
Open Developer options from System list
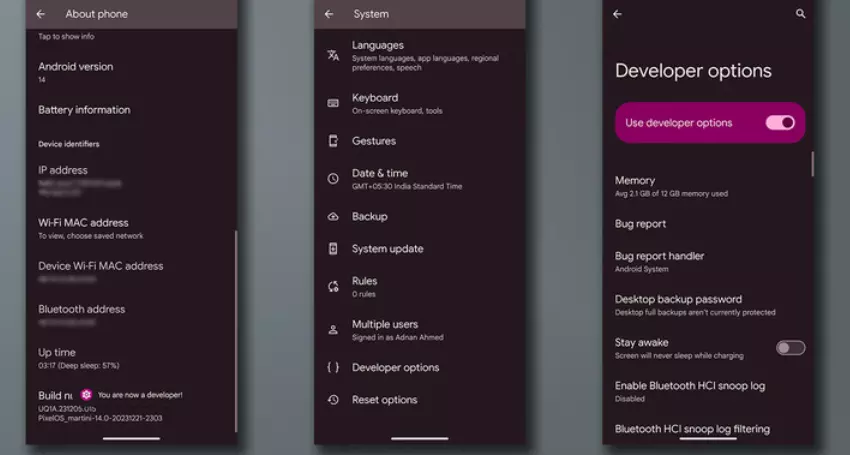click(x=420, y=368)
